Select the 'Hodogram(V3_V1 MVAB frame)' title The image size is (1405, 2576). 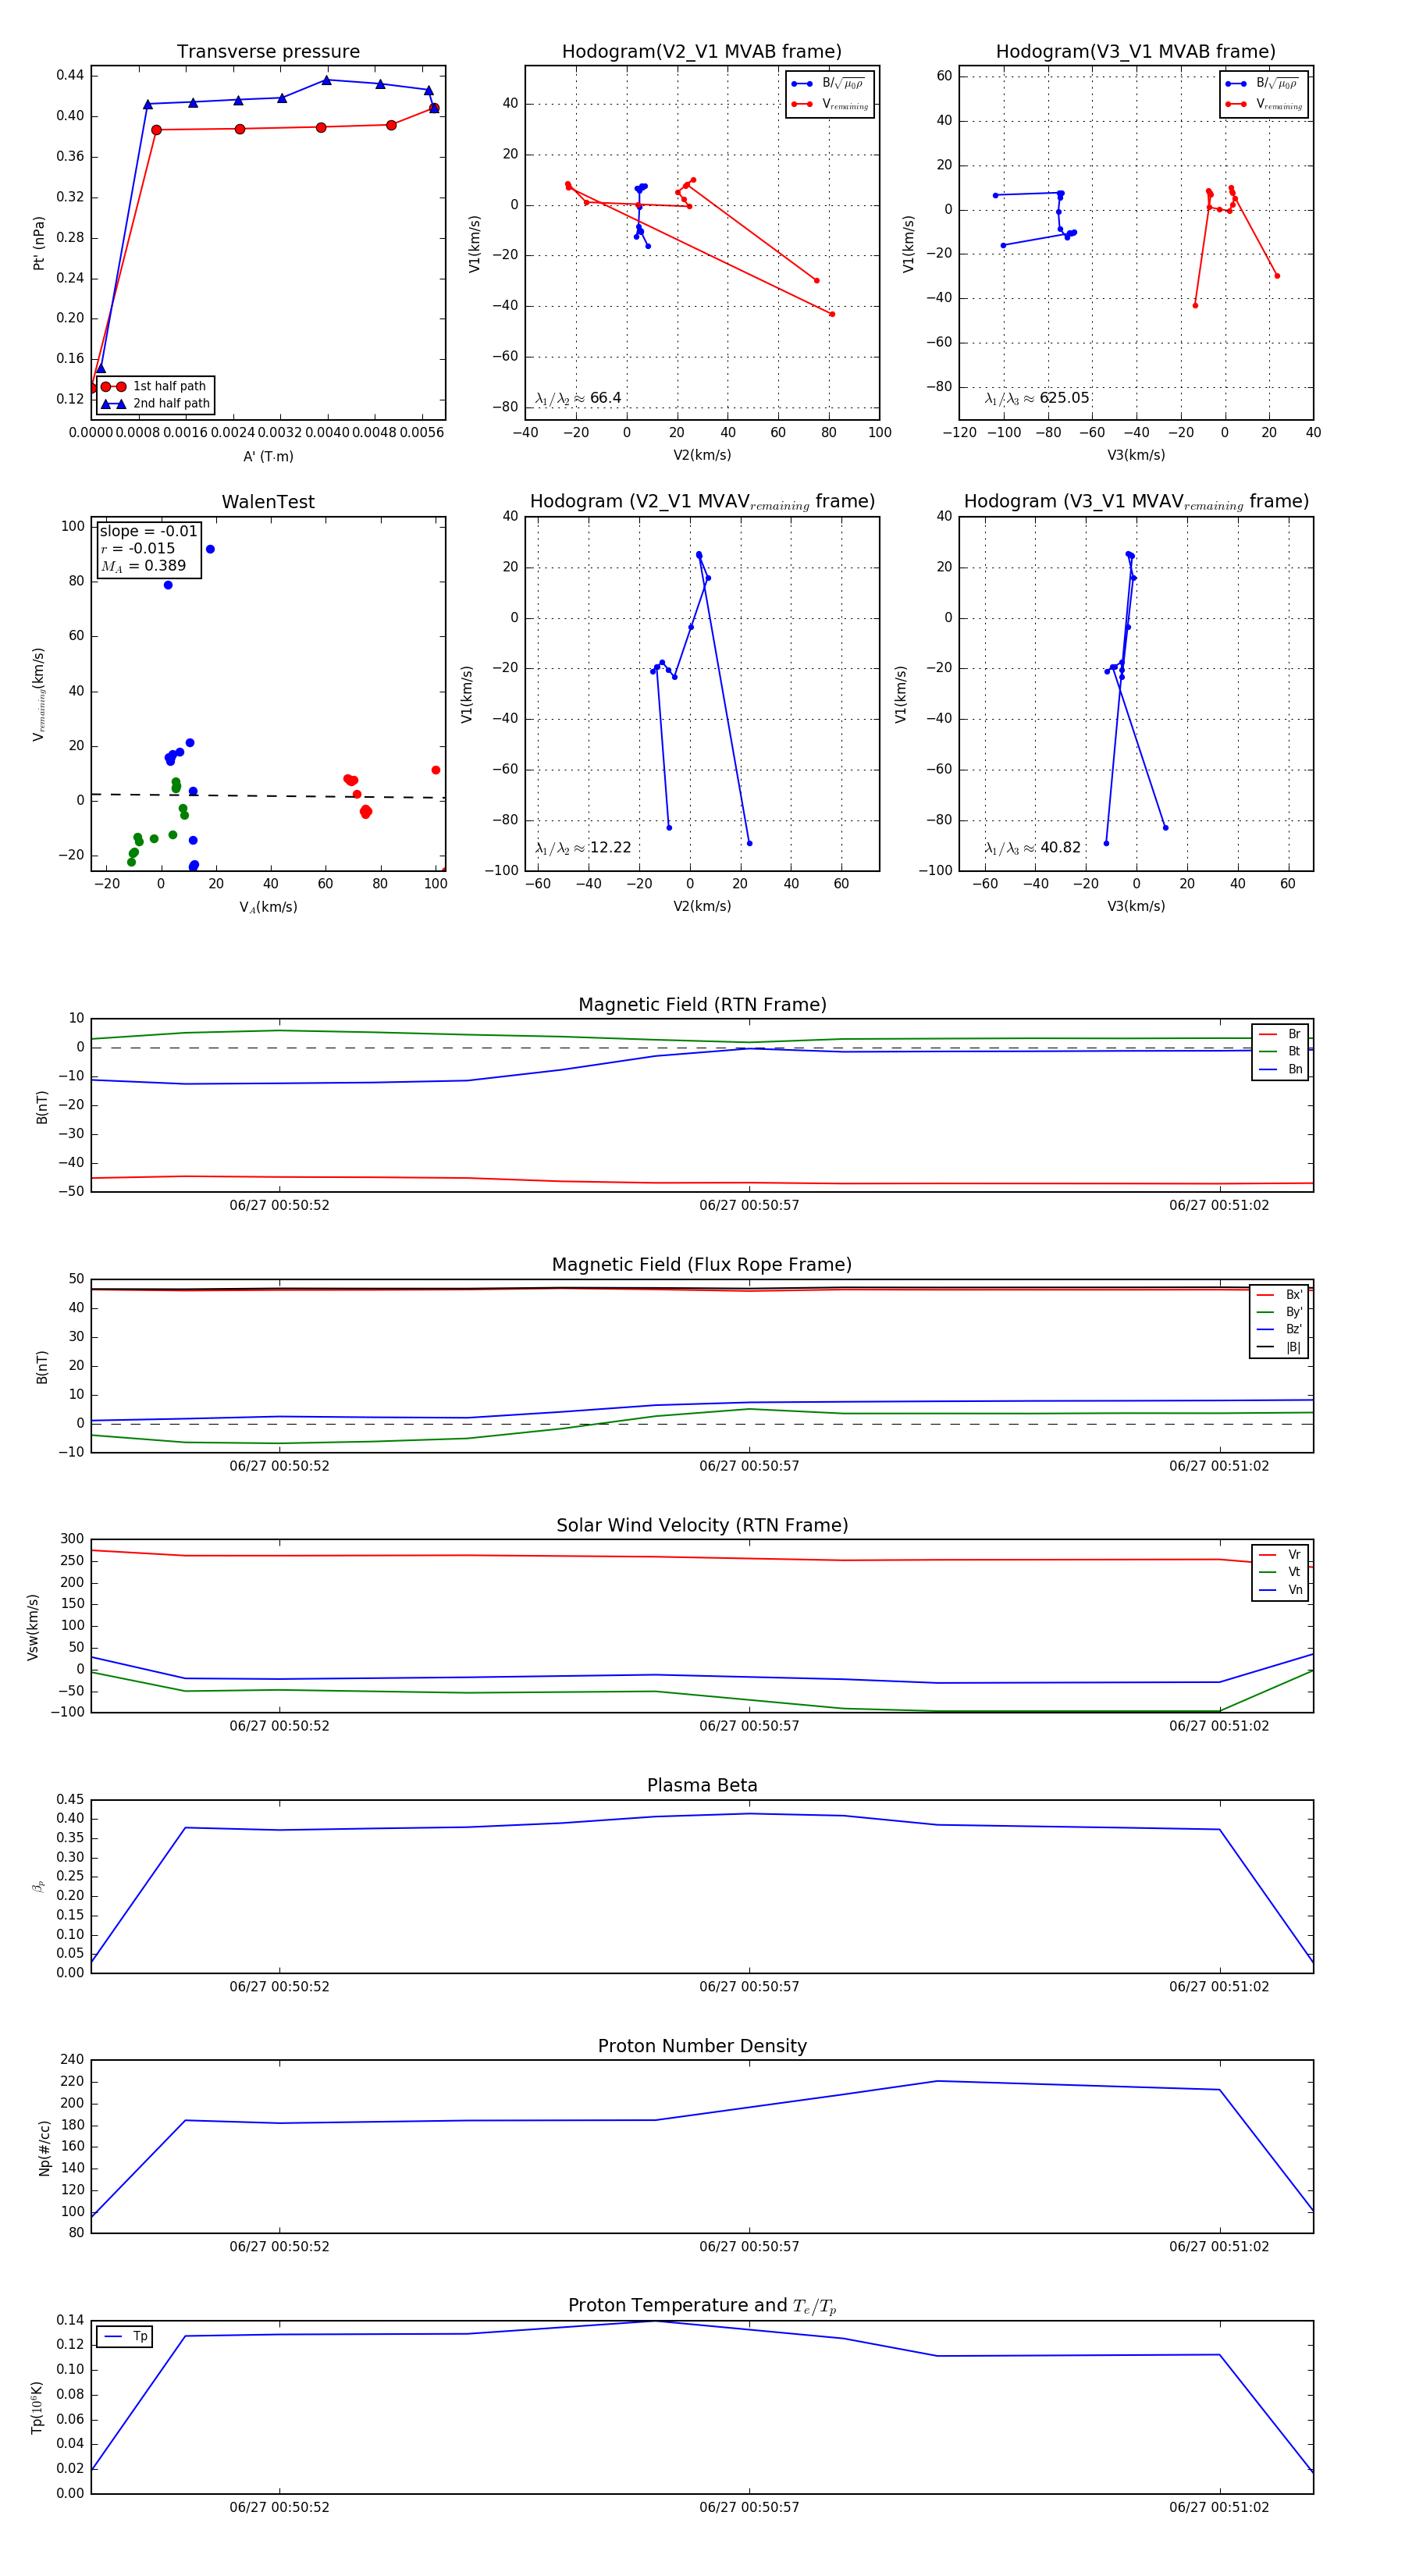pos(1136,52)
